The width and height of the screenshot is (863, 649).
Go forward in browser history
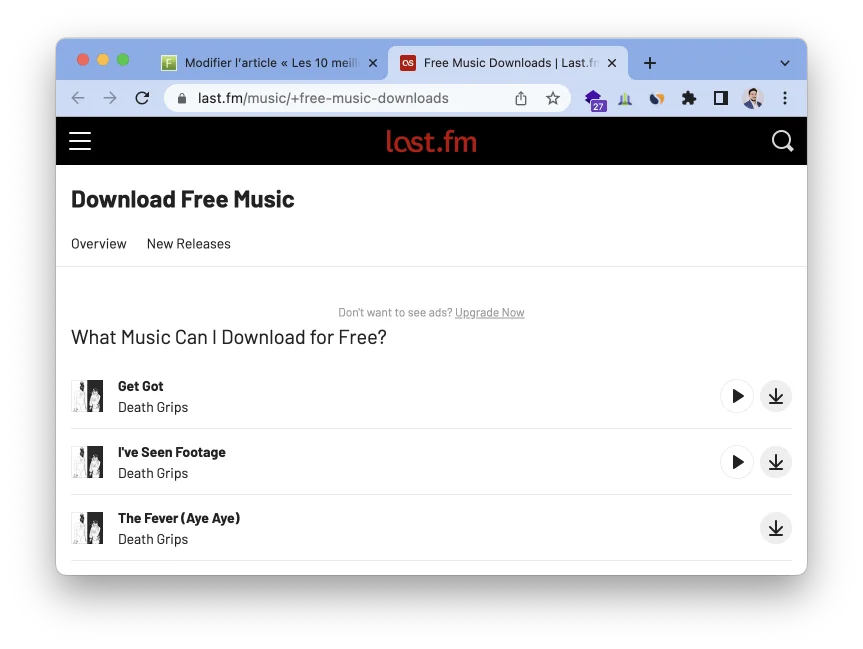110,98
